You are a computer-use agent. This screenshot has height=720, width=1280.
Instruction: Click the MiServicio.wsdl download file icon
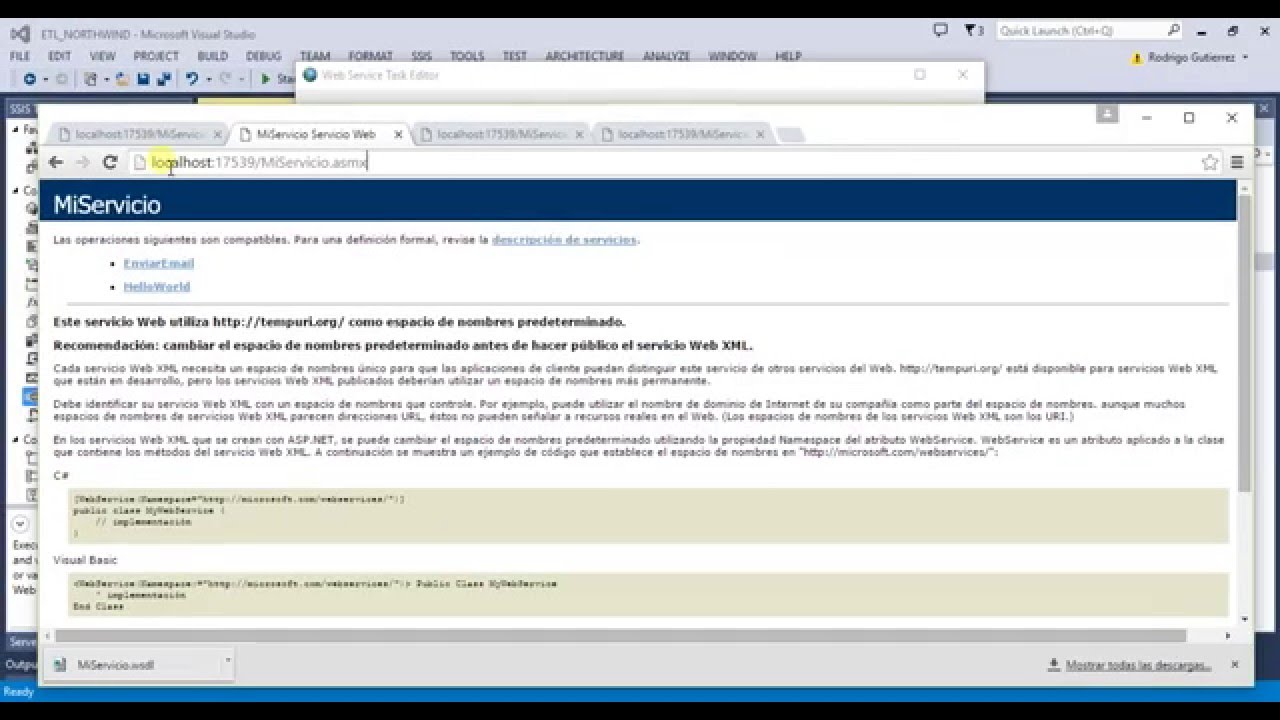coord(60,665)
